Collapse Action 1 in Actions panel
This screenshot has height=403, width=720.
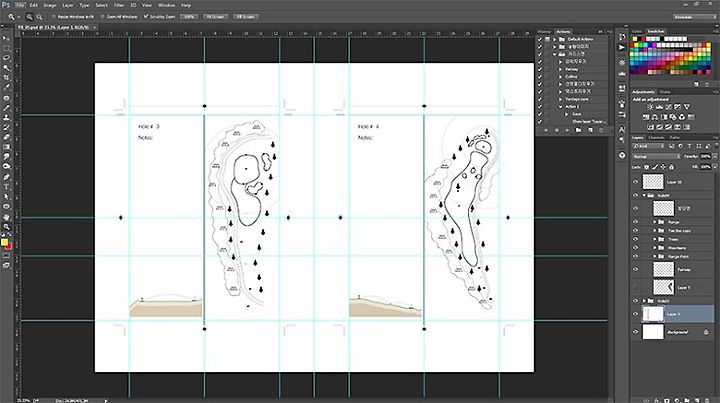click(x=560, y=106)
